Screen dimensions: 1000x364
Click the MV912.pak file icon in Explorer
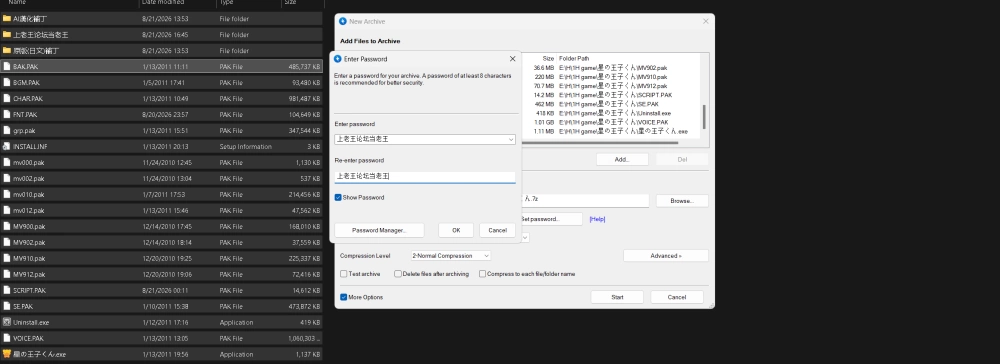pos(7,274)
